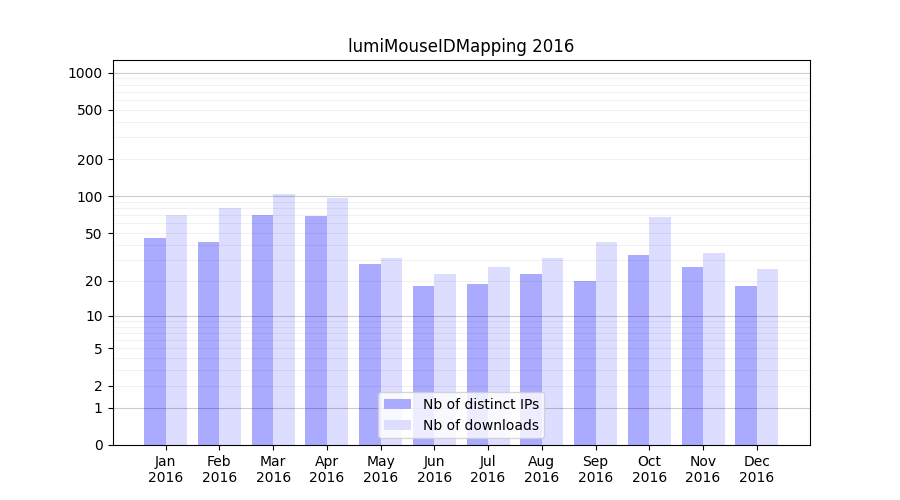Image resolution: width=900 pixels, height=500 pixels.
Task: Select the Oct 2016 downloads bar
Action: 660,331
